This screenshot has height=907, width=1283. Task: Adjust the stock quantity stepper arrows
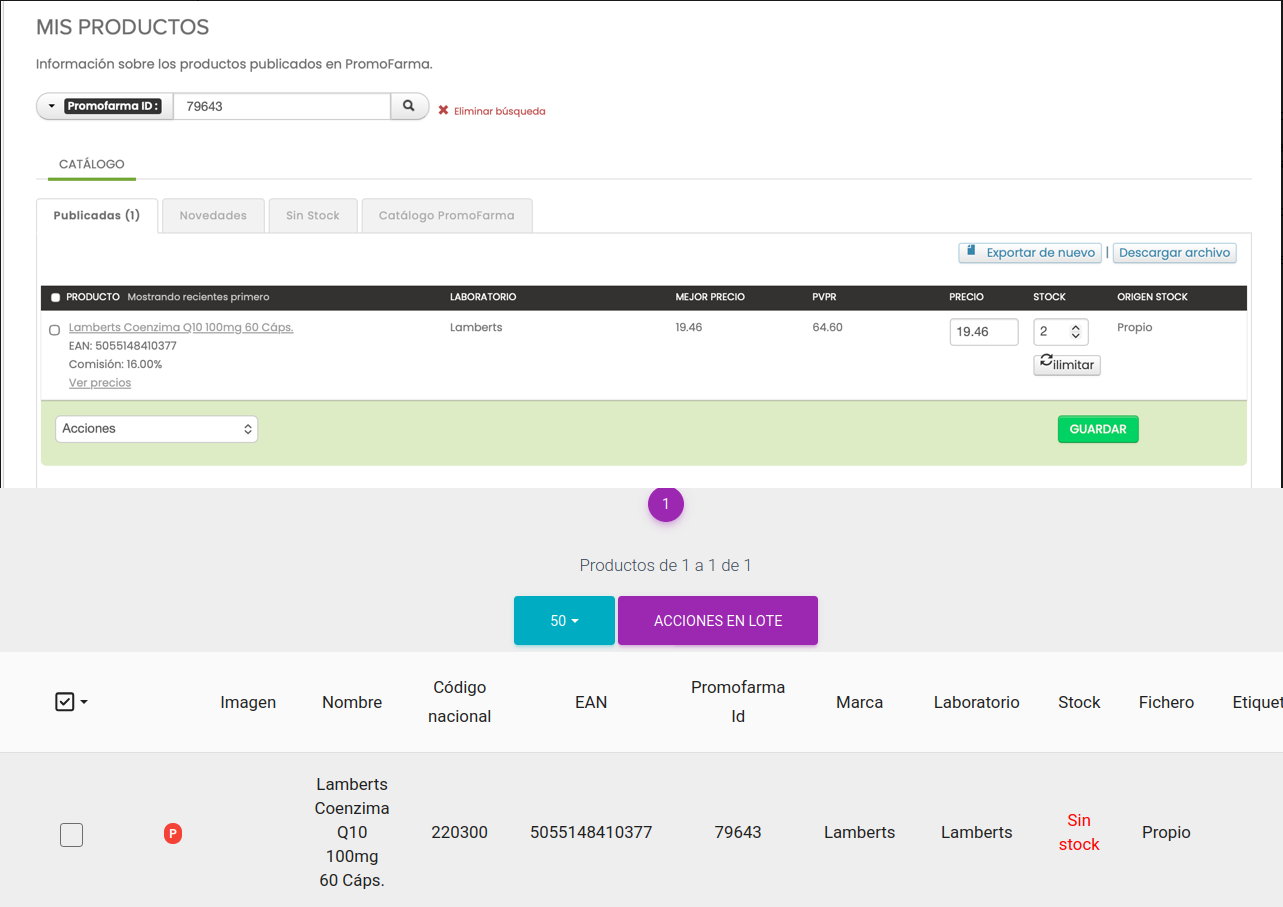click(1075, 332)
